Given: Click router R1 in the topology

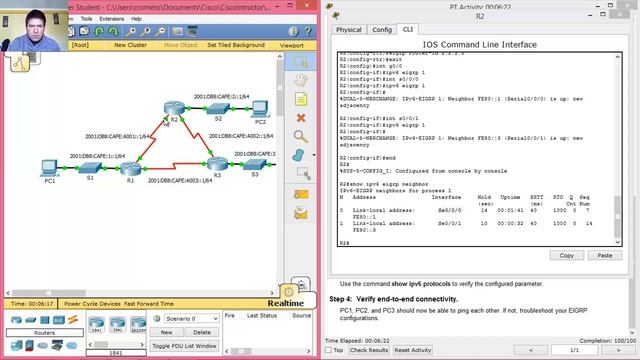Looking at the screenshot, I should pos(130,168).
